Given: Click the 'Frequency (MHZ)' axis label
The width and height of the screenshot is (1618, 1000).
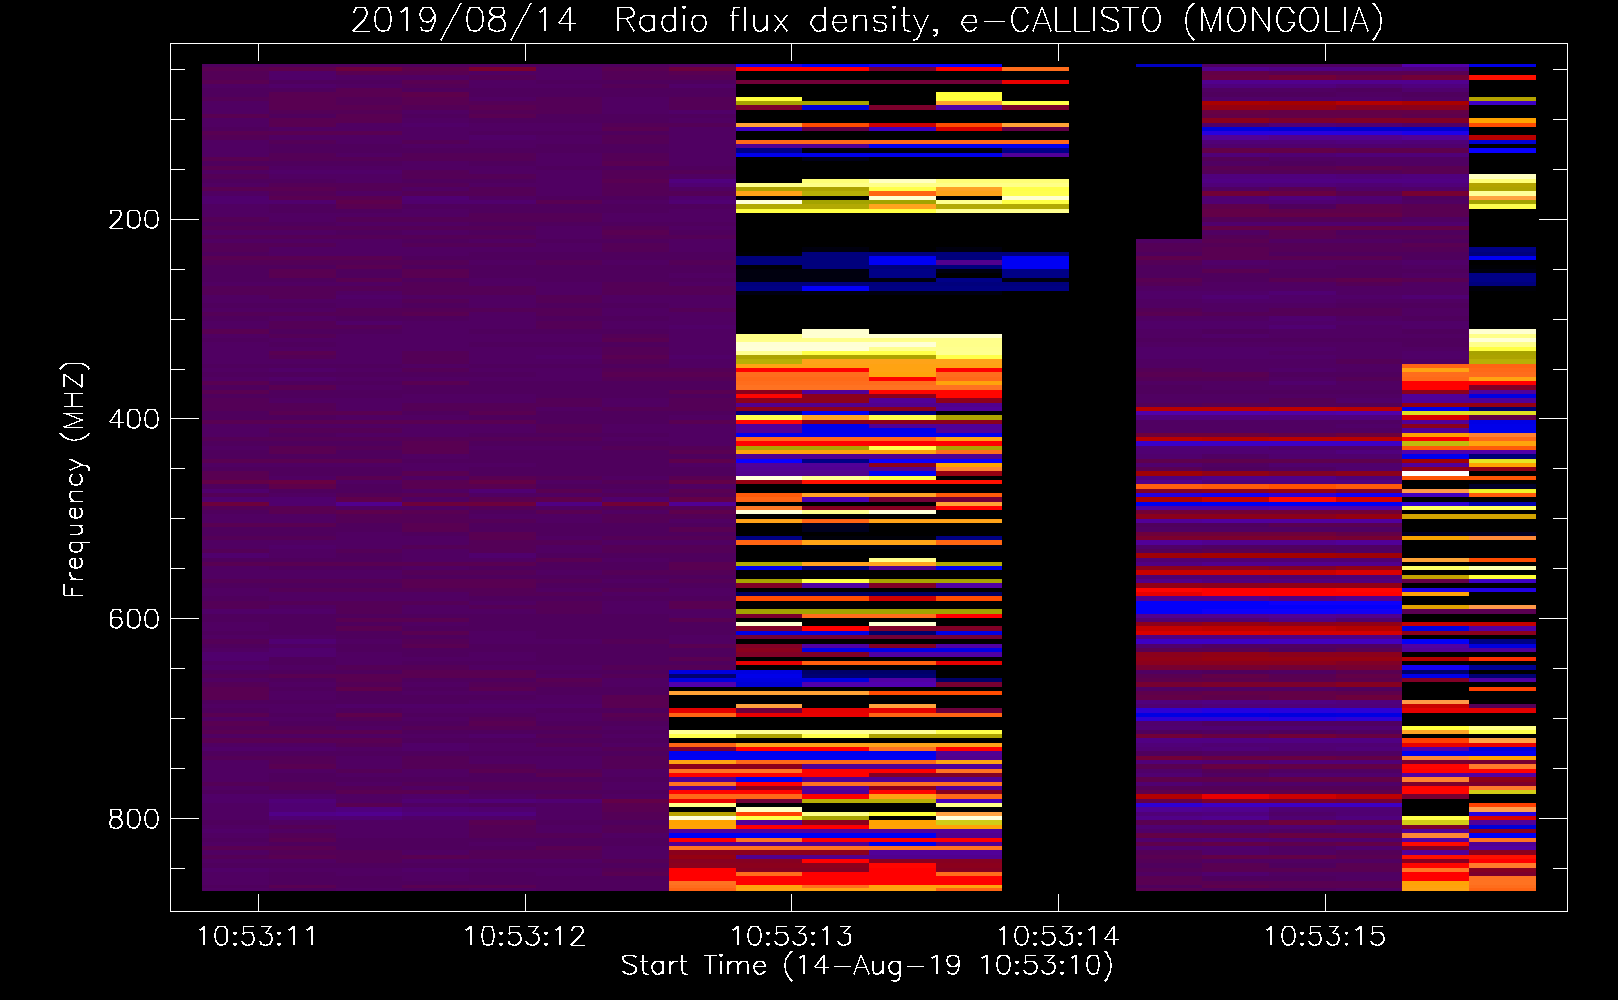Looking at the screenshot, I should (75, 480).
